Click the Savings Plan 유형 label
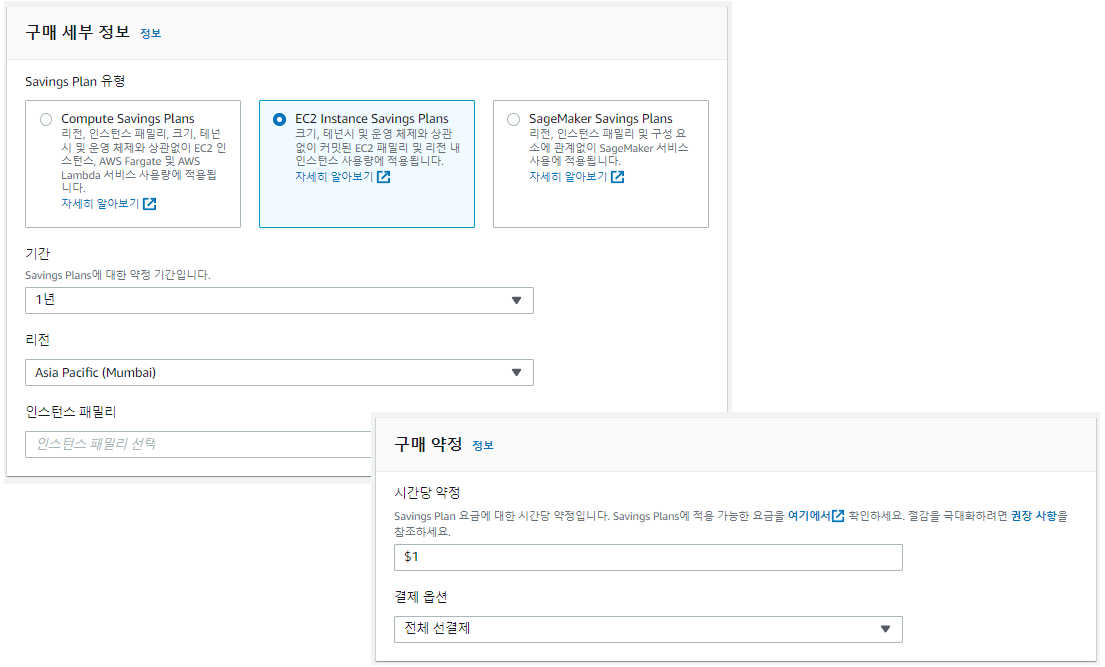 pos(75,81)
